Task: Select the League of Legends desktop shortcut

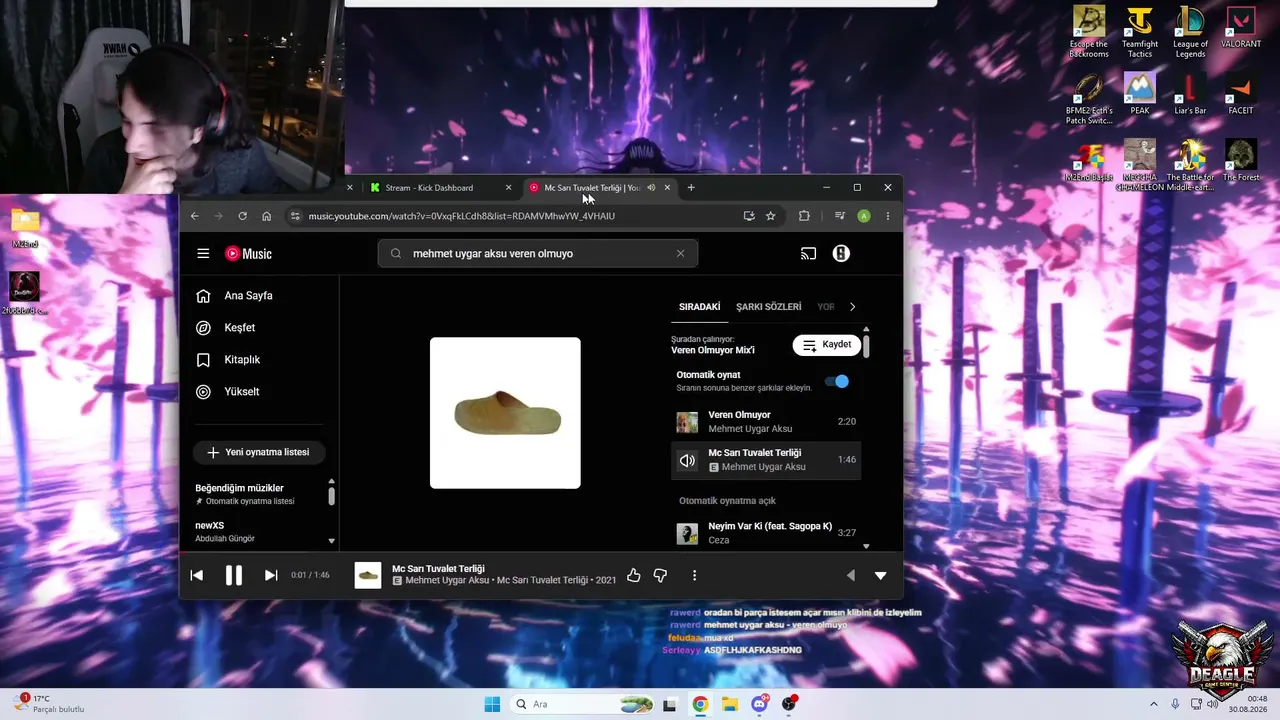Action: 1190,32
